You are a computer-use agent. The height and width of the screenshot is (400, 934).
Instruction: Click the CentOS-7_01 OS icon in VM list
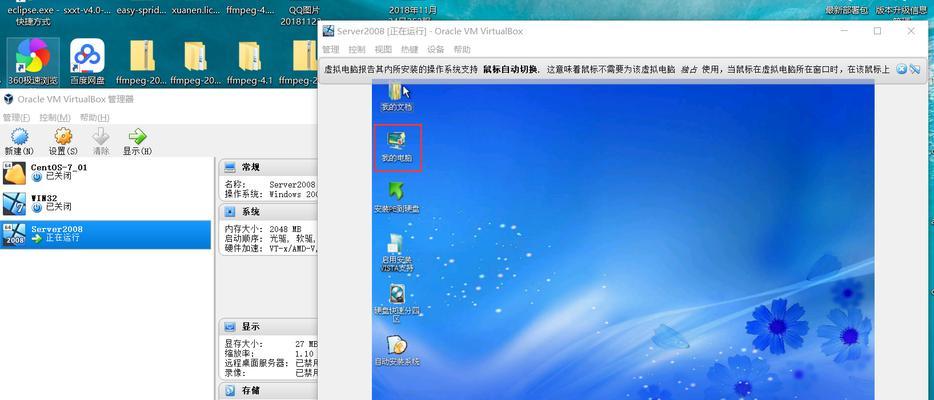[14, 173]
